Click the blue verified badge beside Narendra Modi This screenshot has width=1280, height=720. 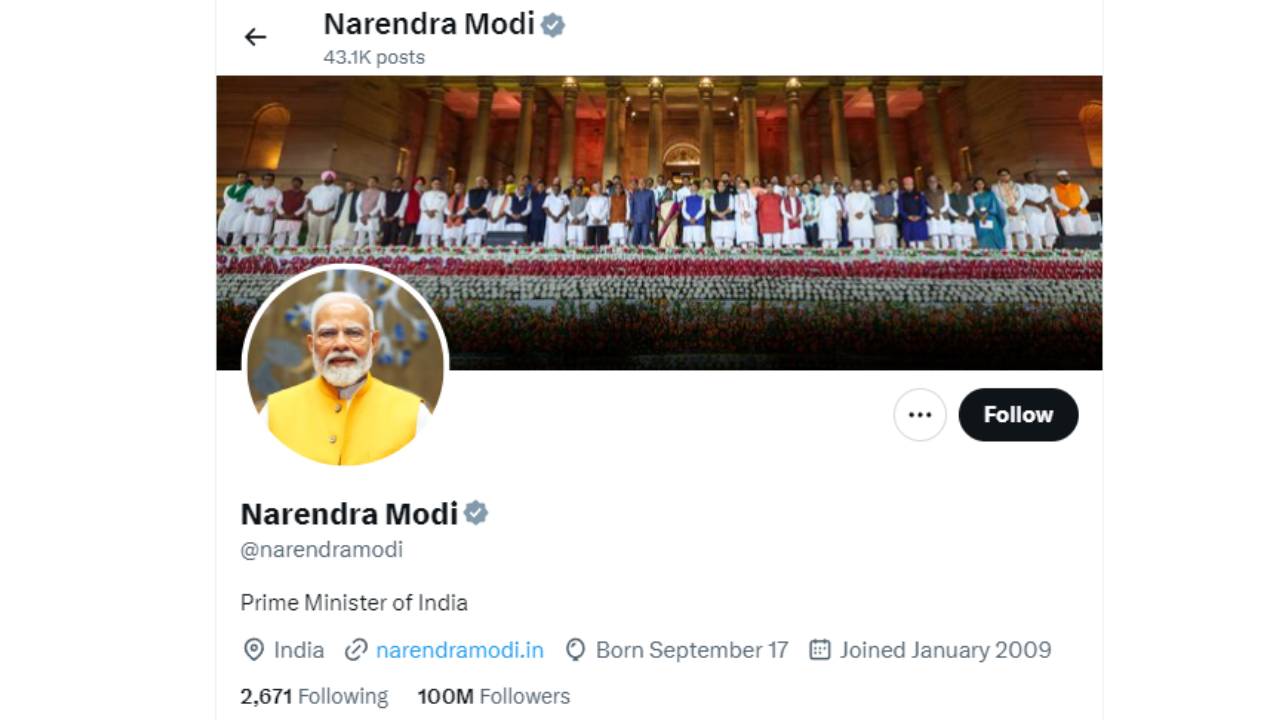click(x=476, y=513)
